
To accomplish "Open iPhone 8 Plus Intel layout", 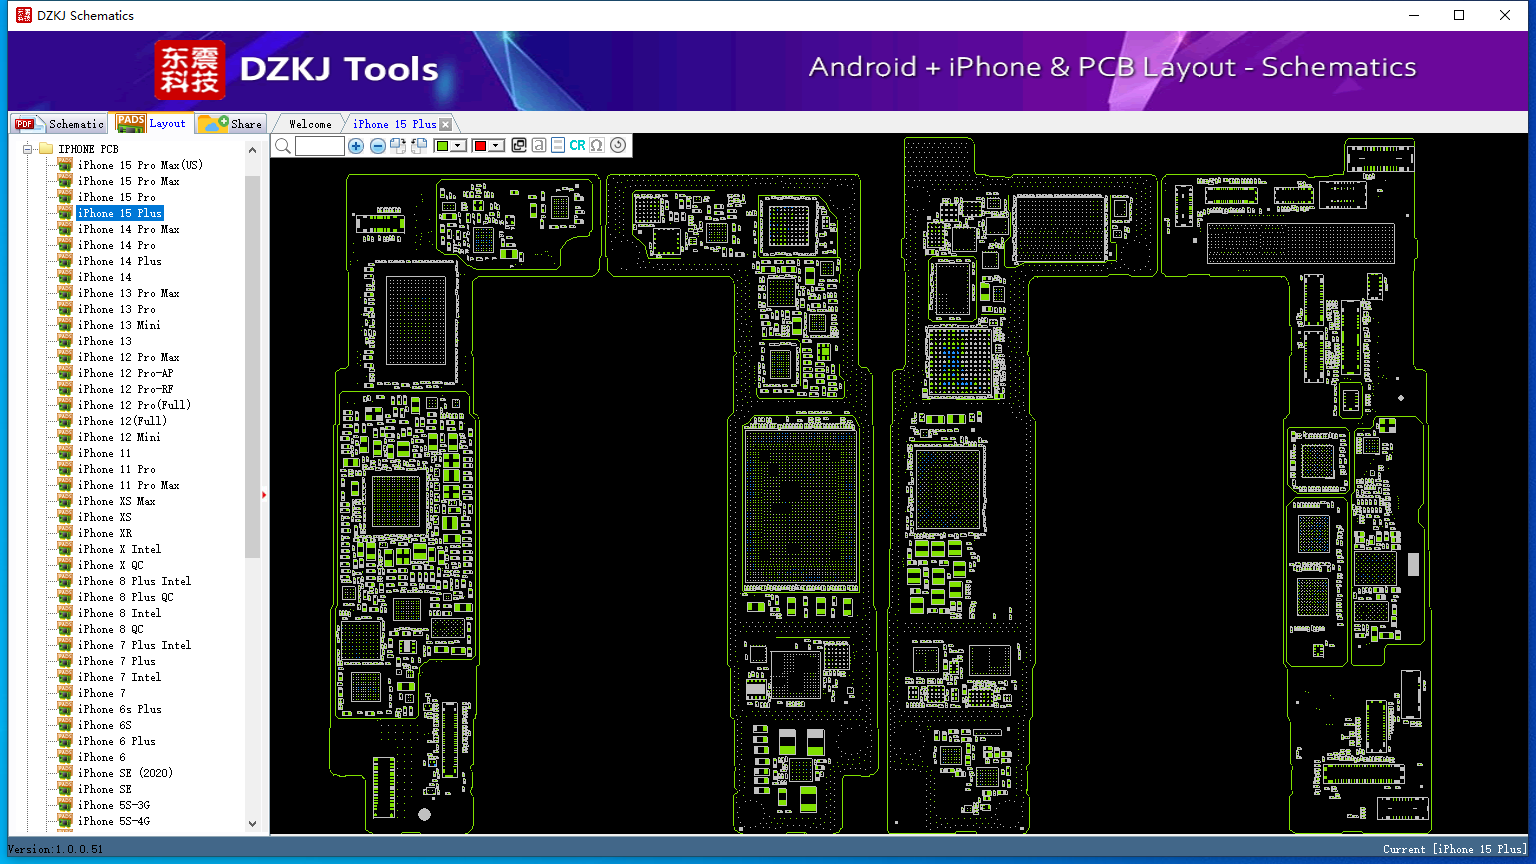I will pos(135,581).
